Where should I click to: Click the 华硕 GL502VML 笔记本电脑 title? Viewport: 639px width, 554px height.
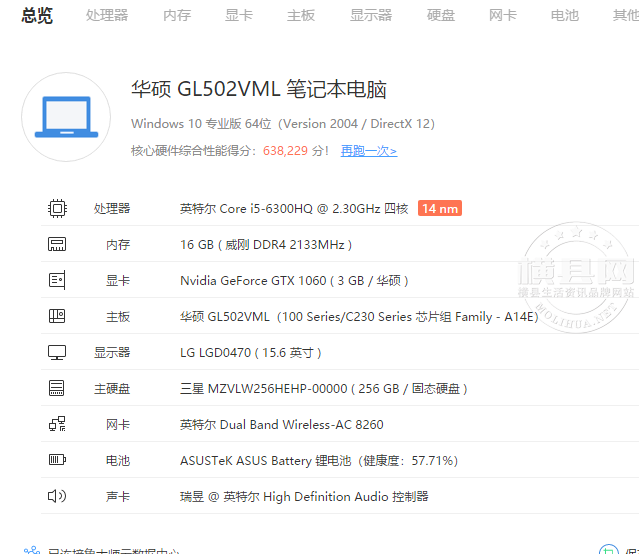pos(259,89)
